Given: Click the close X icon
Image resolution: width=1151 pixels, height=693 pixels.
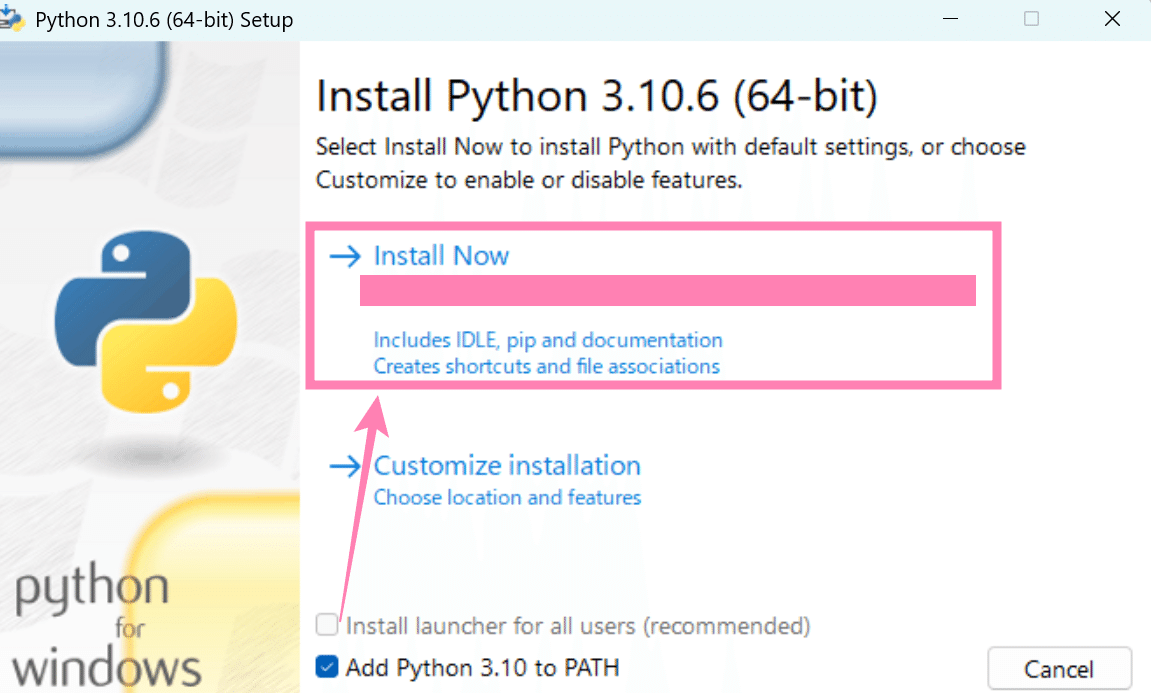Looking at the screenshot, I should pyautogui.click(x=1113, y=18).
